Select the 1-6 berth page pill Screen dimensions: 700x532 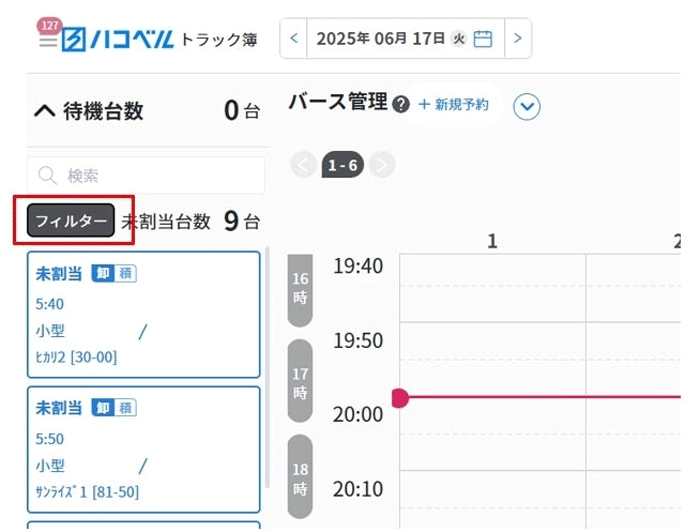click(343, 165)
